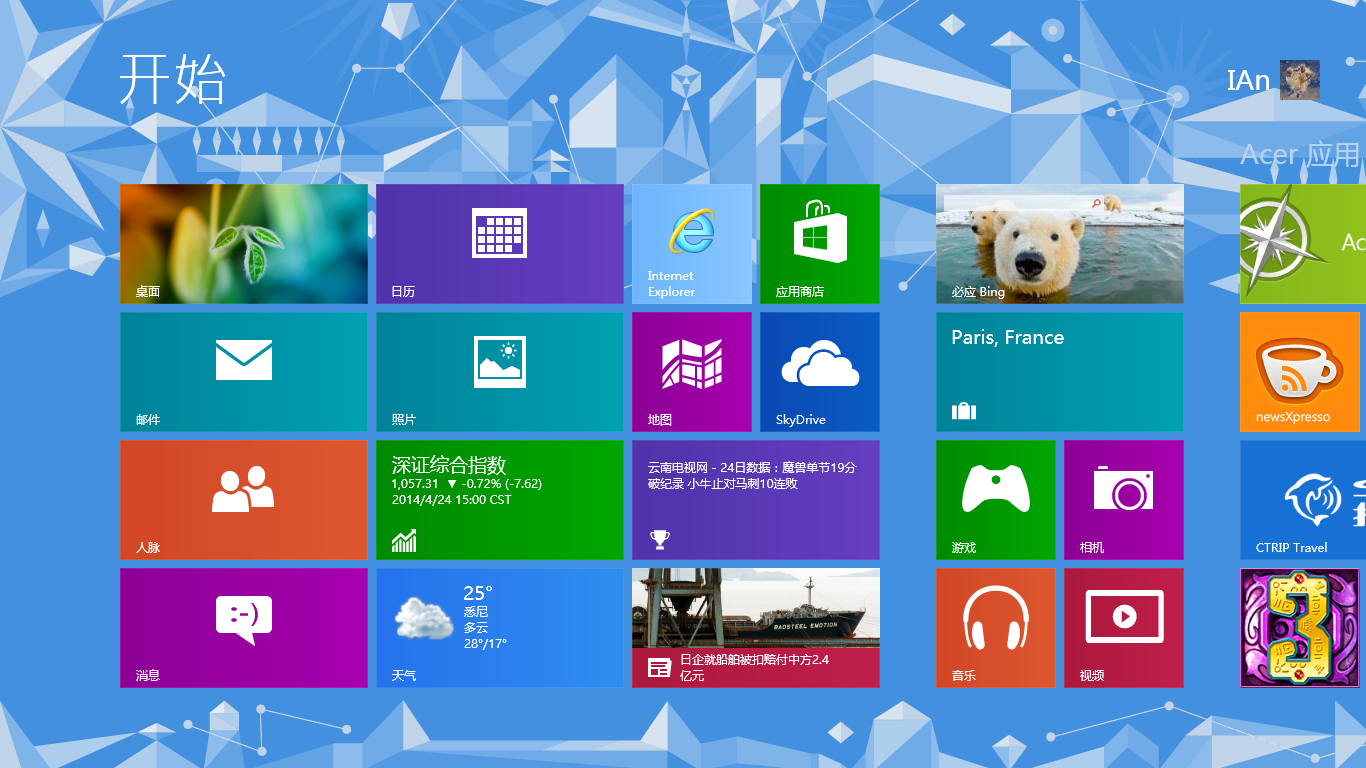Open the SkyDrive tile
Viewport: 1366px width, 768px height.
(820, 372)
